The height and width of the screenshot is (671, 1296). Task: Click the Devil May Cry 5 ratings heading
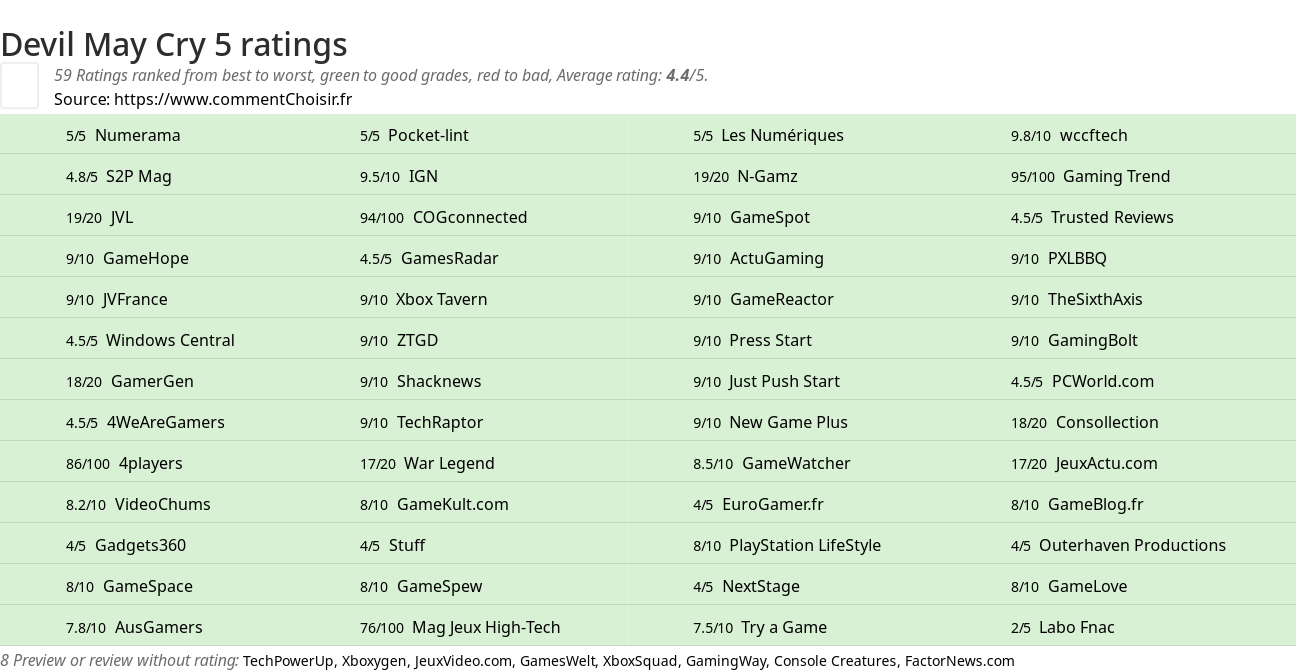click(x=174, y=44)
